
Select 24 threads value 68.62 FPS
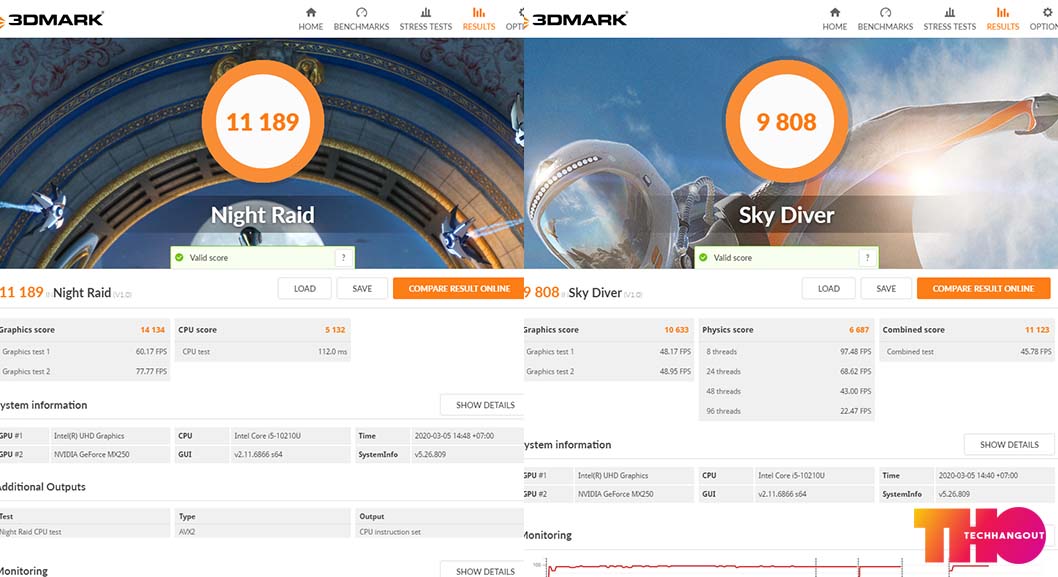point(856,371)
